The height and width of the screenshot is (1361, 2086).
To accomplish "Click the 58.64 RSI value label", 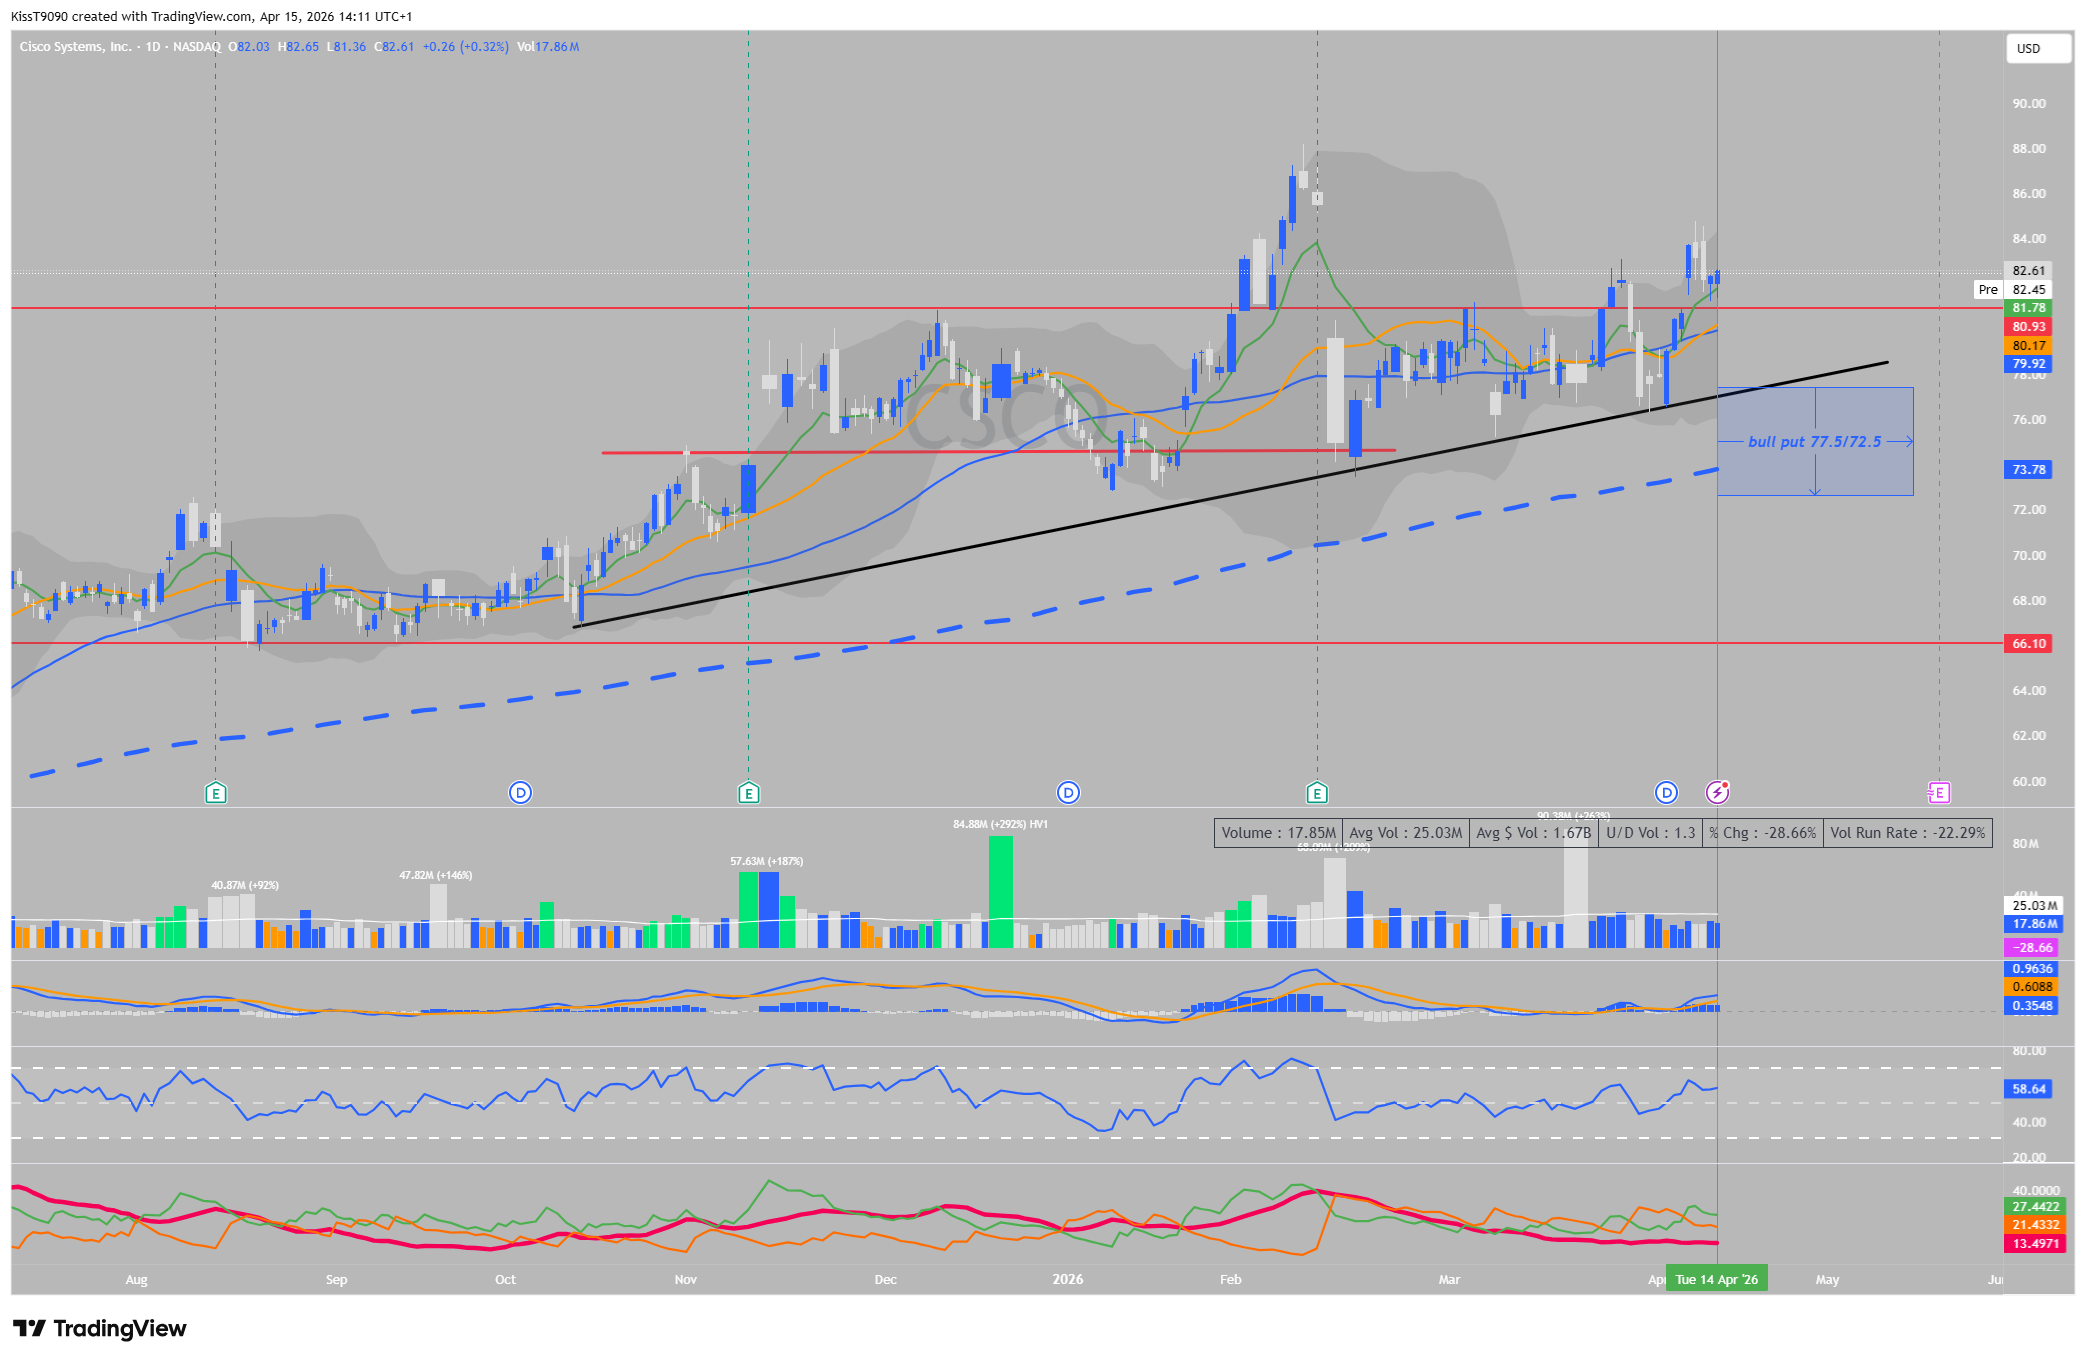I will pyautogui.click(x=2028, y=1089).
